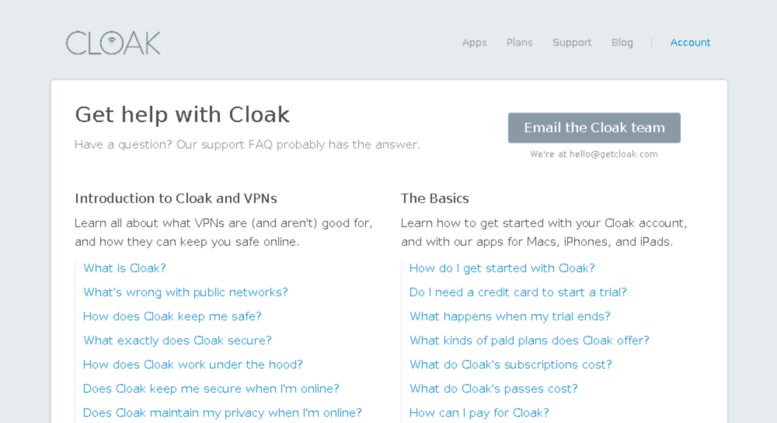Open 'What's wrong with public networks?'
The width and height of the screenshot is (777, 423).
[x=185, y=292]
